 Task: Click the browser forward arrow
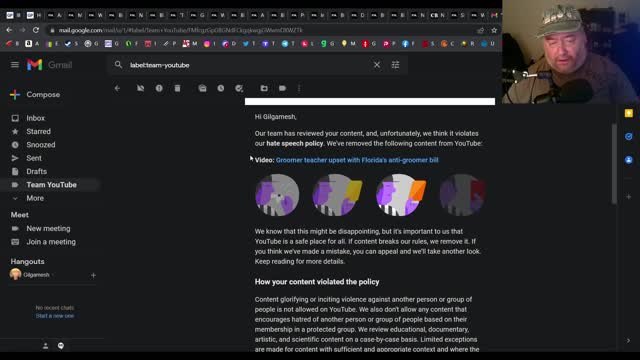[22, 30]
